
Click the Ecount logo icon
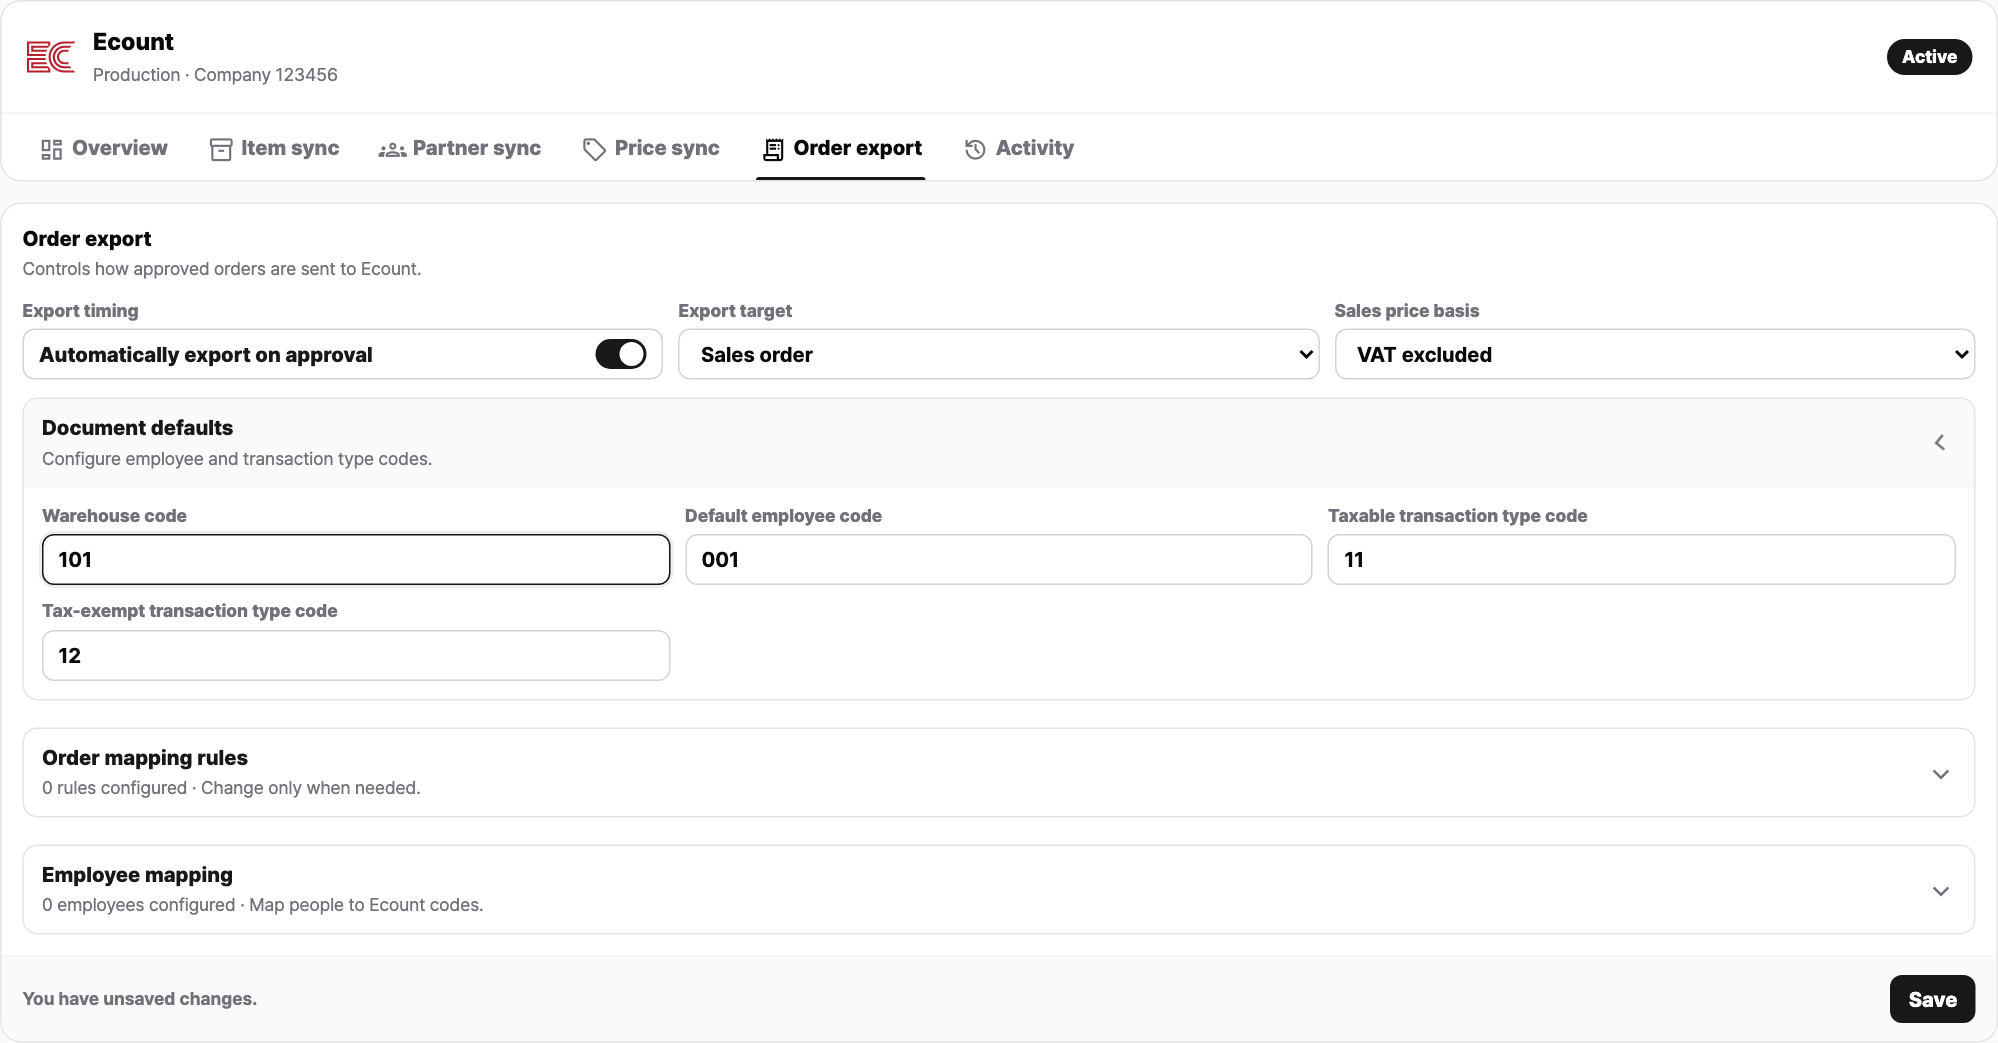(x=50, y=57)
